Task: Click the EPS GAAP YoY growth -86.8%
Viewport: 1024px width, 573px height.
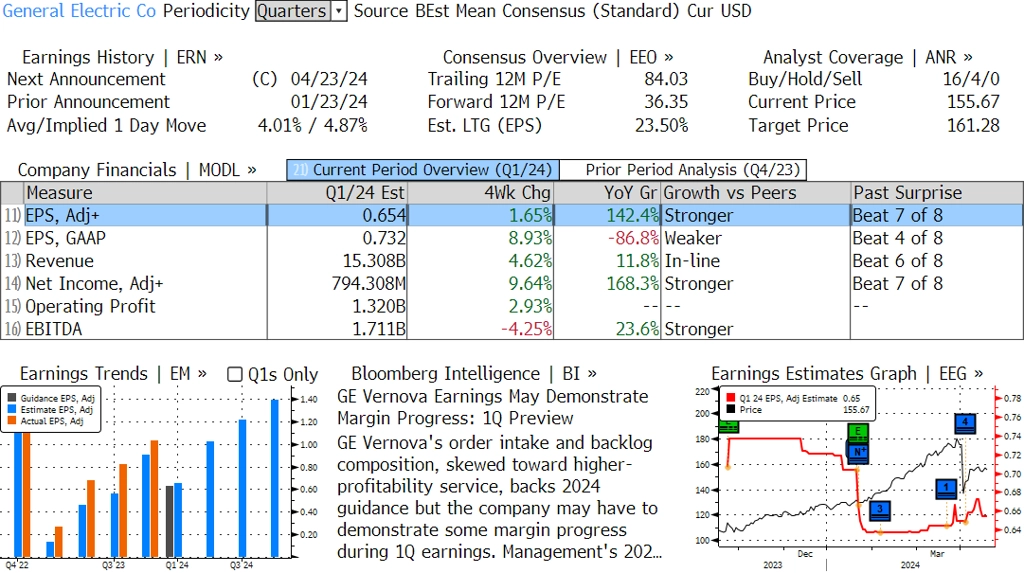Action: (x=633, y=238)
